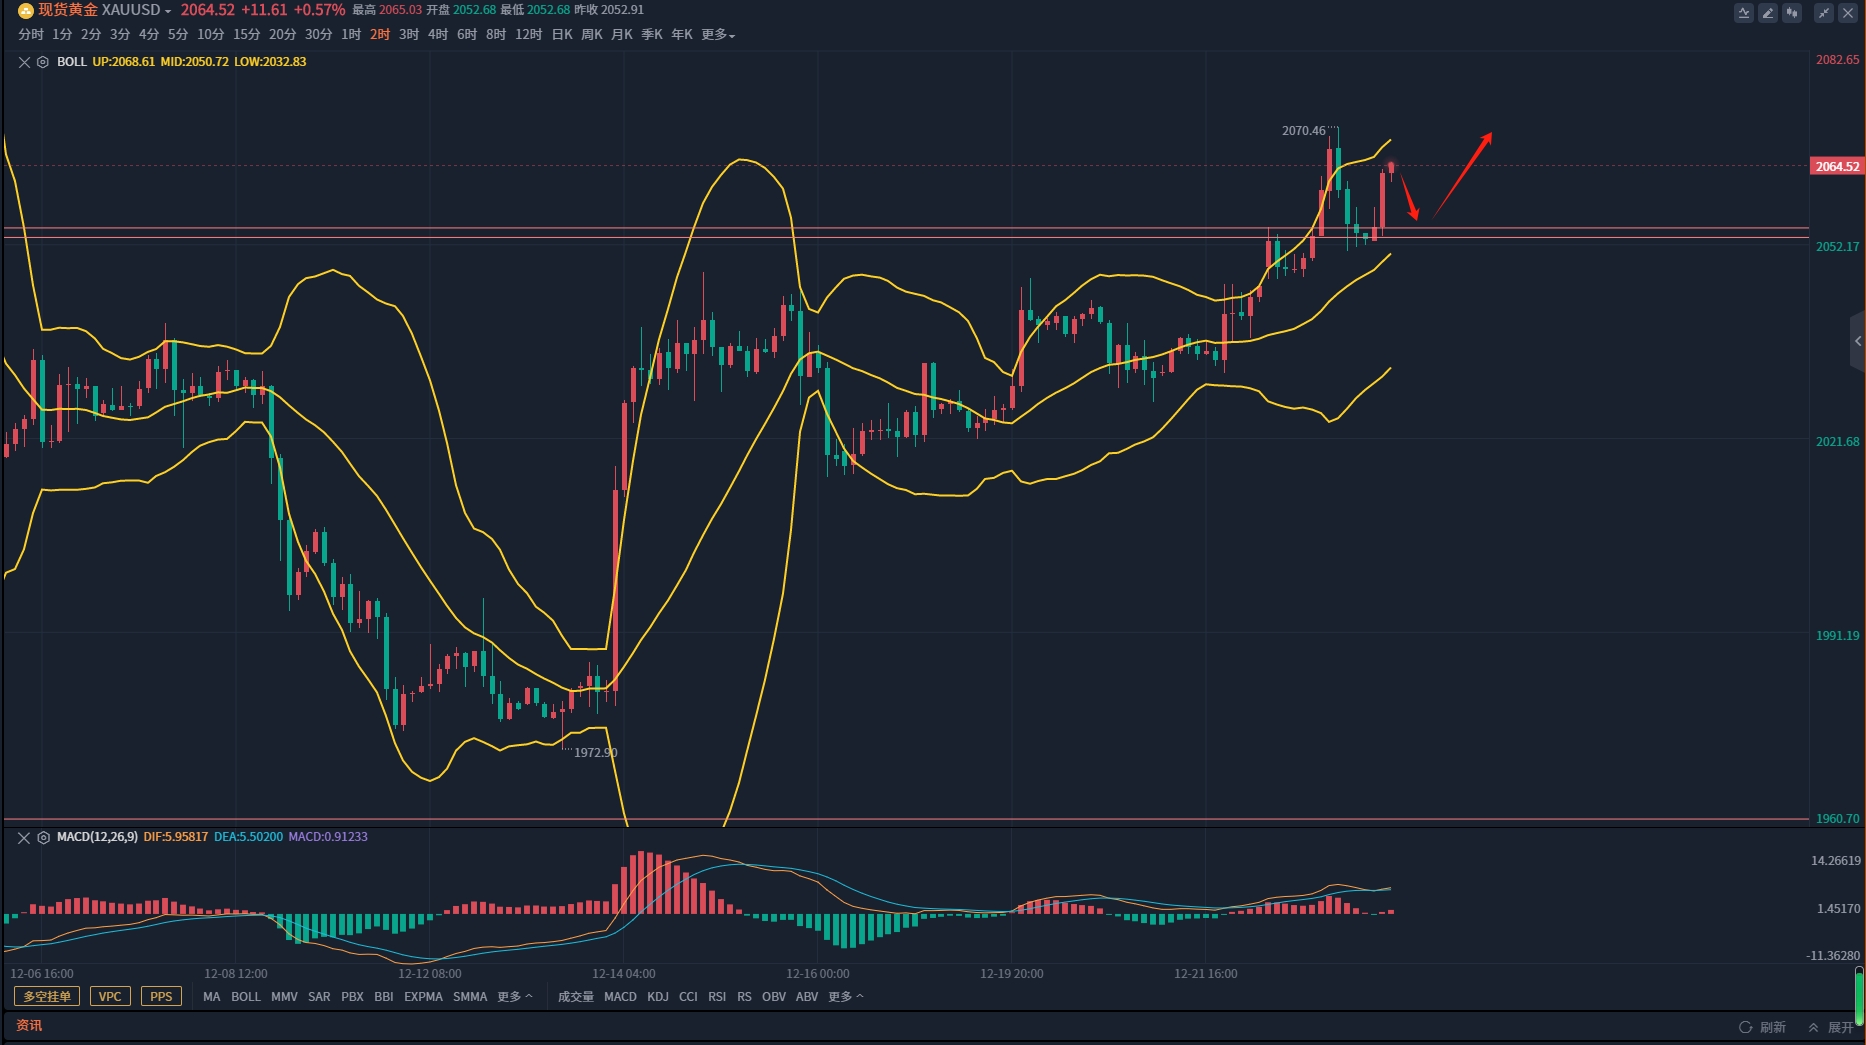Switch sub-chart to ABV

pyautogui.click(x=807, y=997)
